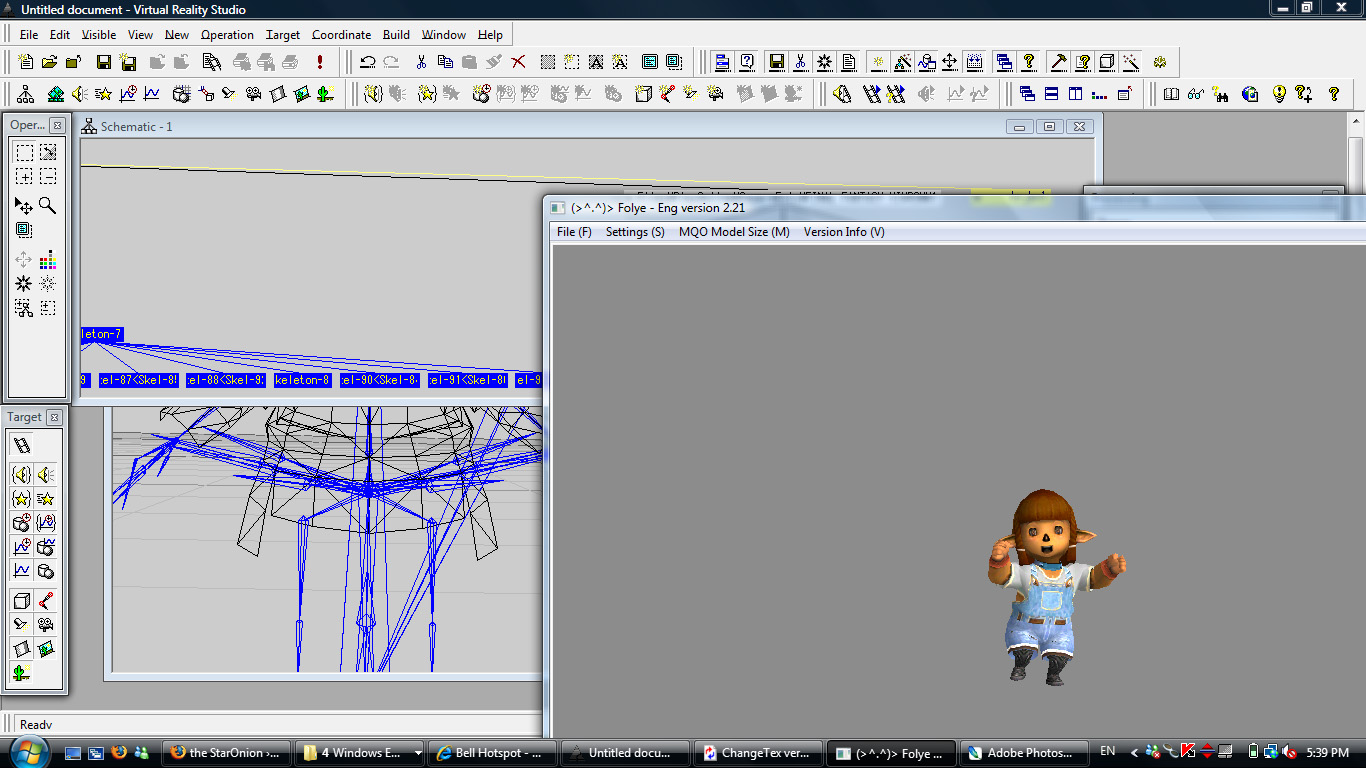Click the yellow question mark toolbar icon in the top row
This screenshot has height=768, width=1366.
tap(1028, 62)
